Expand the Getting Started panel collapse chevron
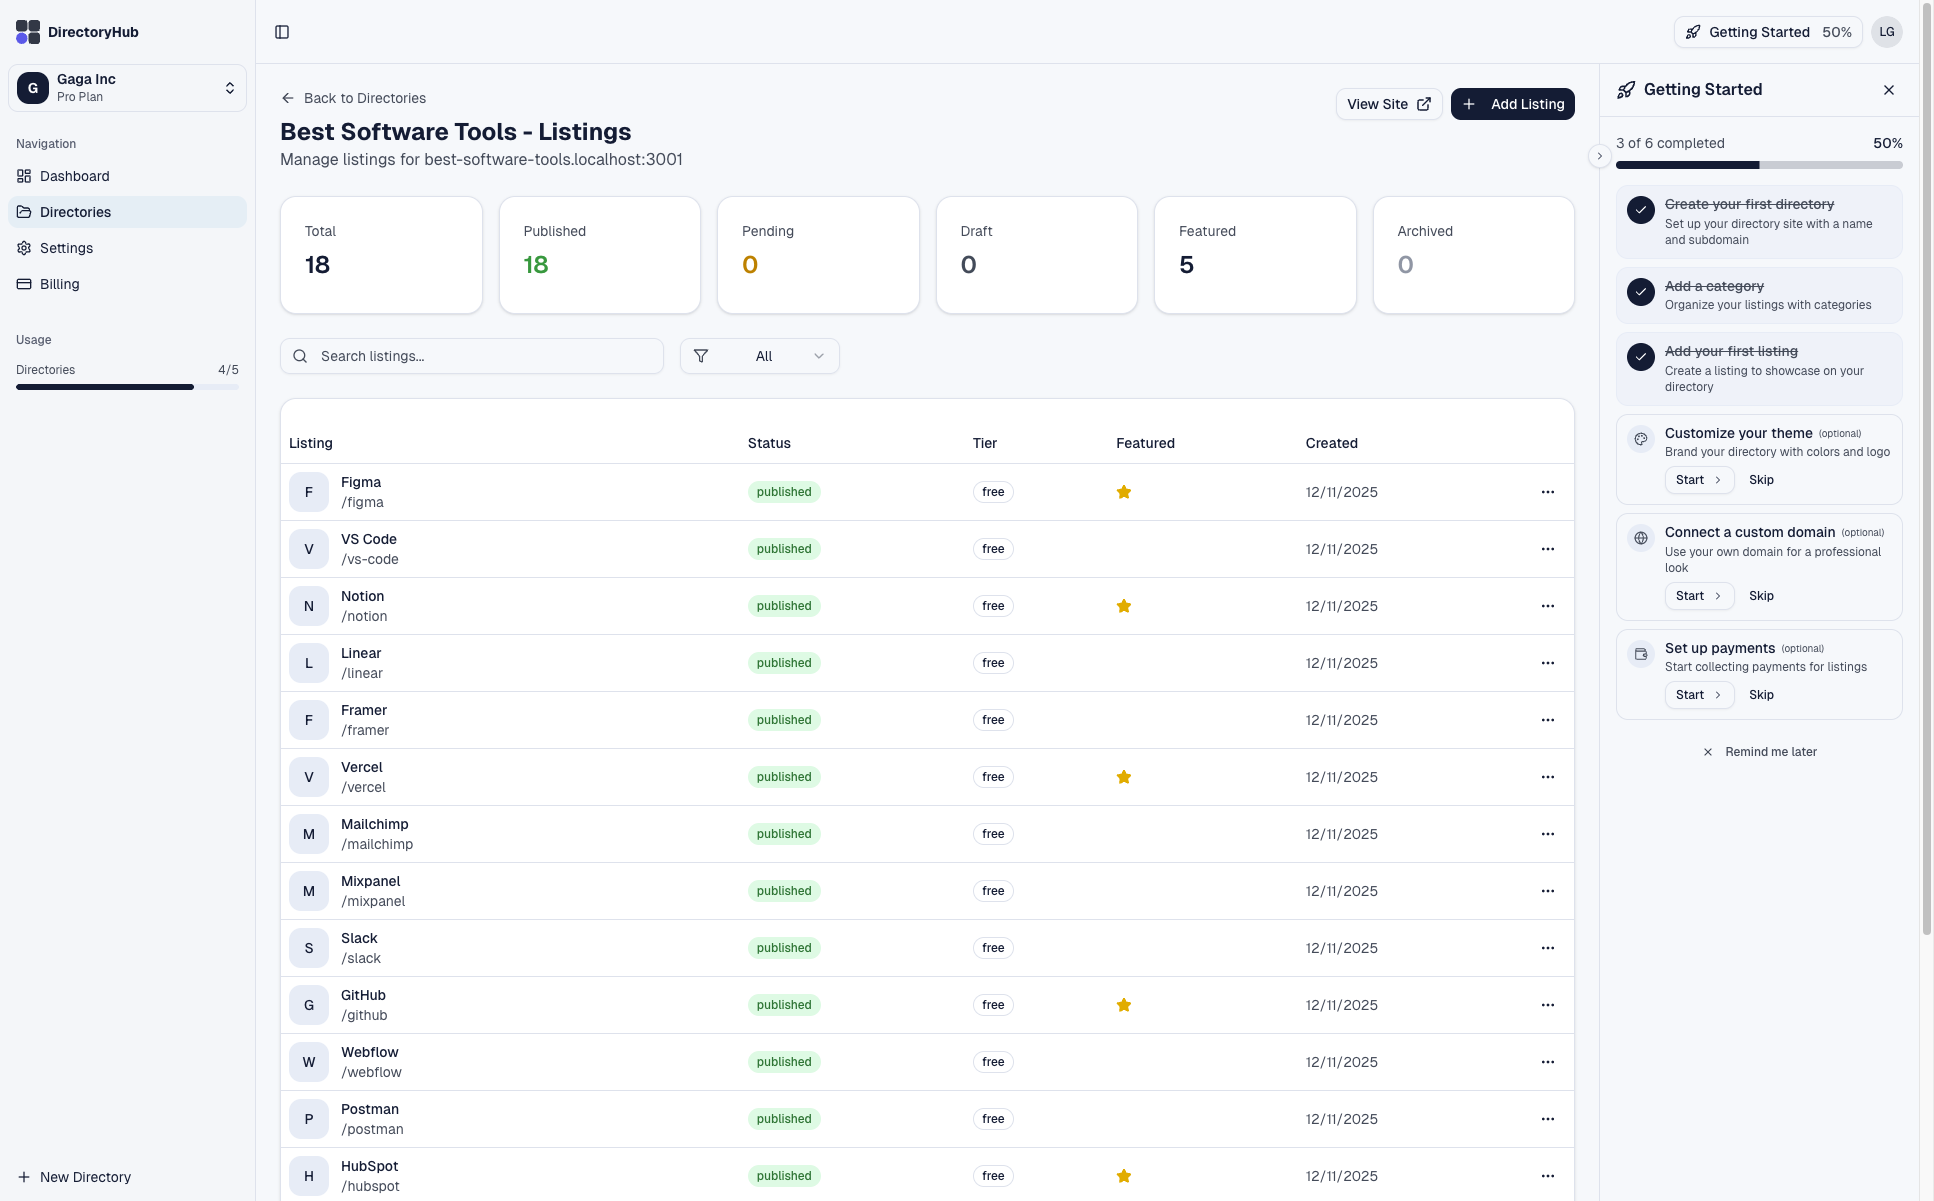 [x=1600, y=156]
